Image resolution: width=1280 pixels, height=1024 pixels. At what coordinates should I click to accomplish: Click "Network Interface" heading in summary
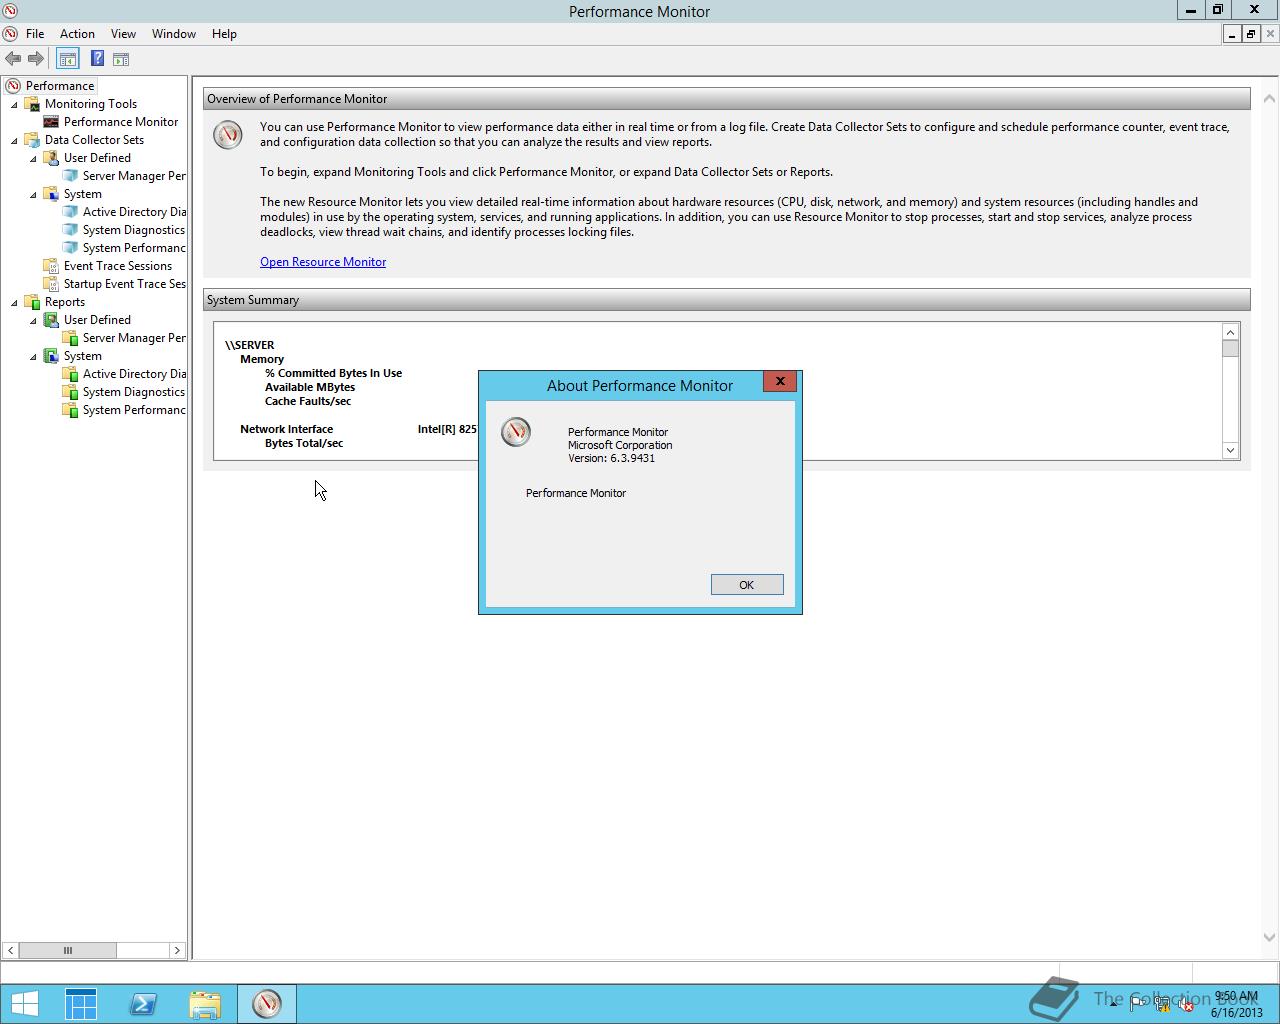pos(286,429)
